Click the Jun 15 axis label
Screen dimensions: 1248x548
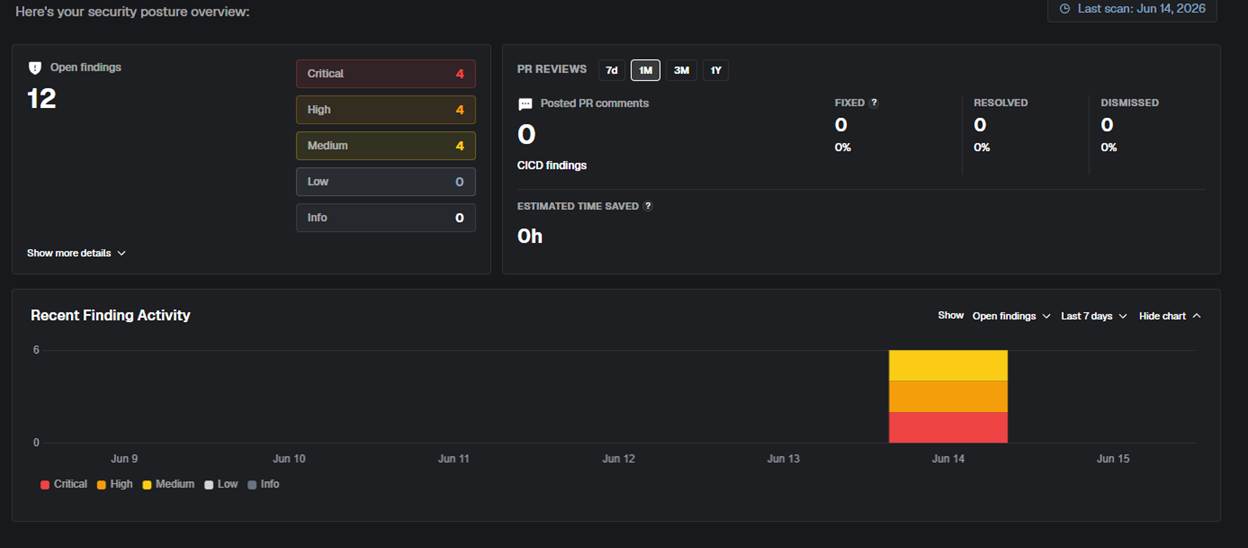pos(1113,459)
